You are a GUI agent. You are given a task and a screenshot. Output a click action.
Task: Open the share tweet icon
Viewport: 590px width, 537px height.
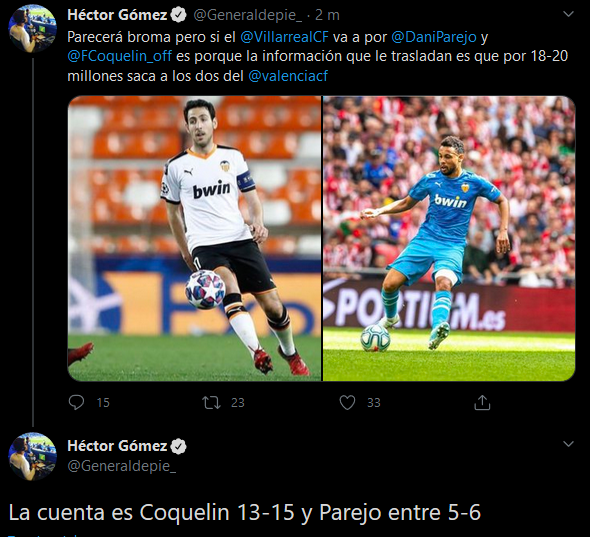tap(482, 402)
